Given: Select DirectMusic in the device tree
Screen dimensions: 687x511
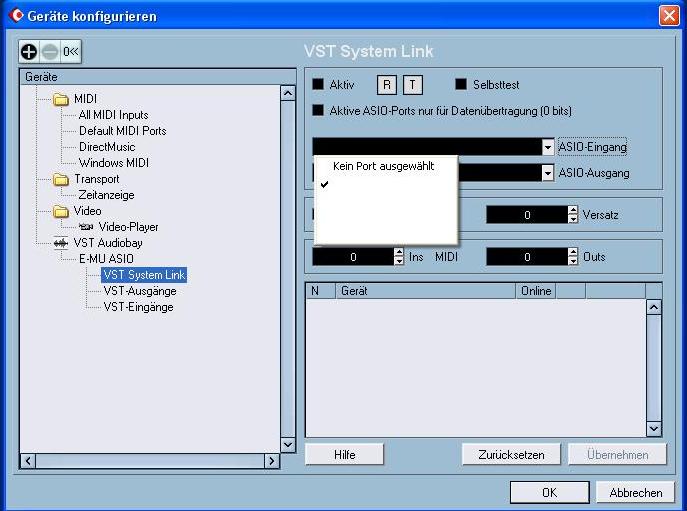Looking at the screenshot, I should tap(107, 147).
